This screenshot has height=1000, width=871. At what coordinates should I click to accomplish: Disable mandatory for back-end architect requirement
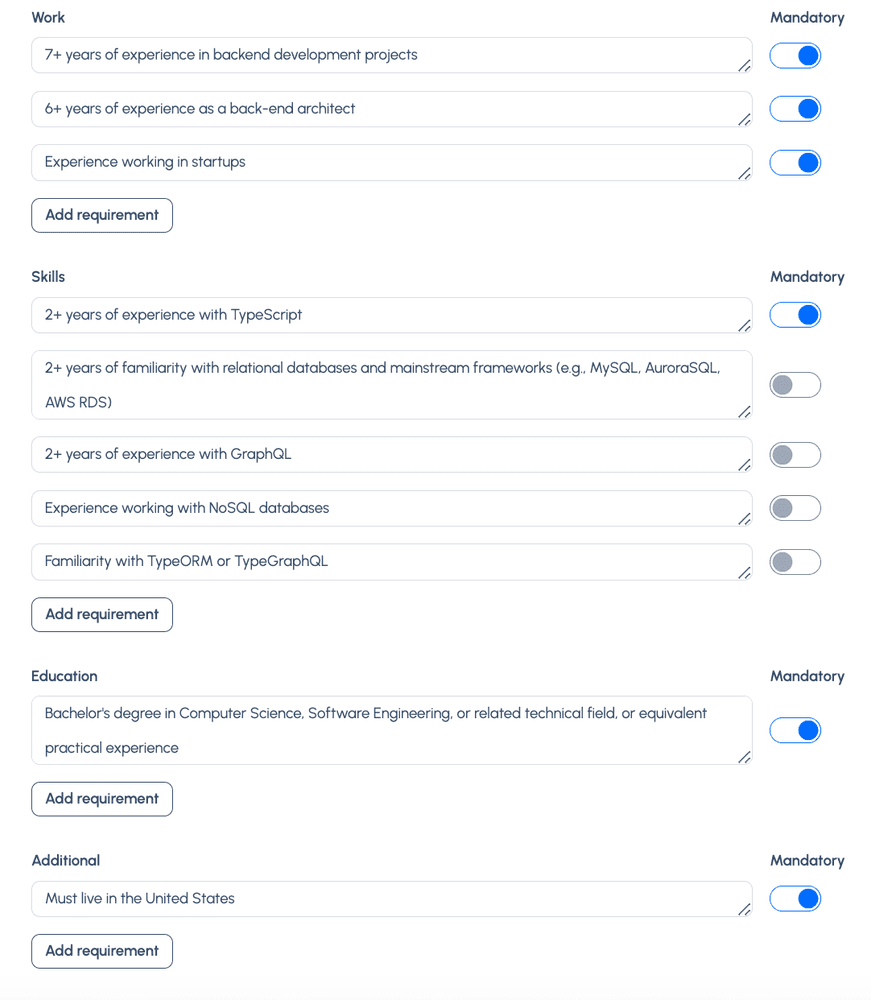tap(794, 109)
